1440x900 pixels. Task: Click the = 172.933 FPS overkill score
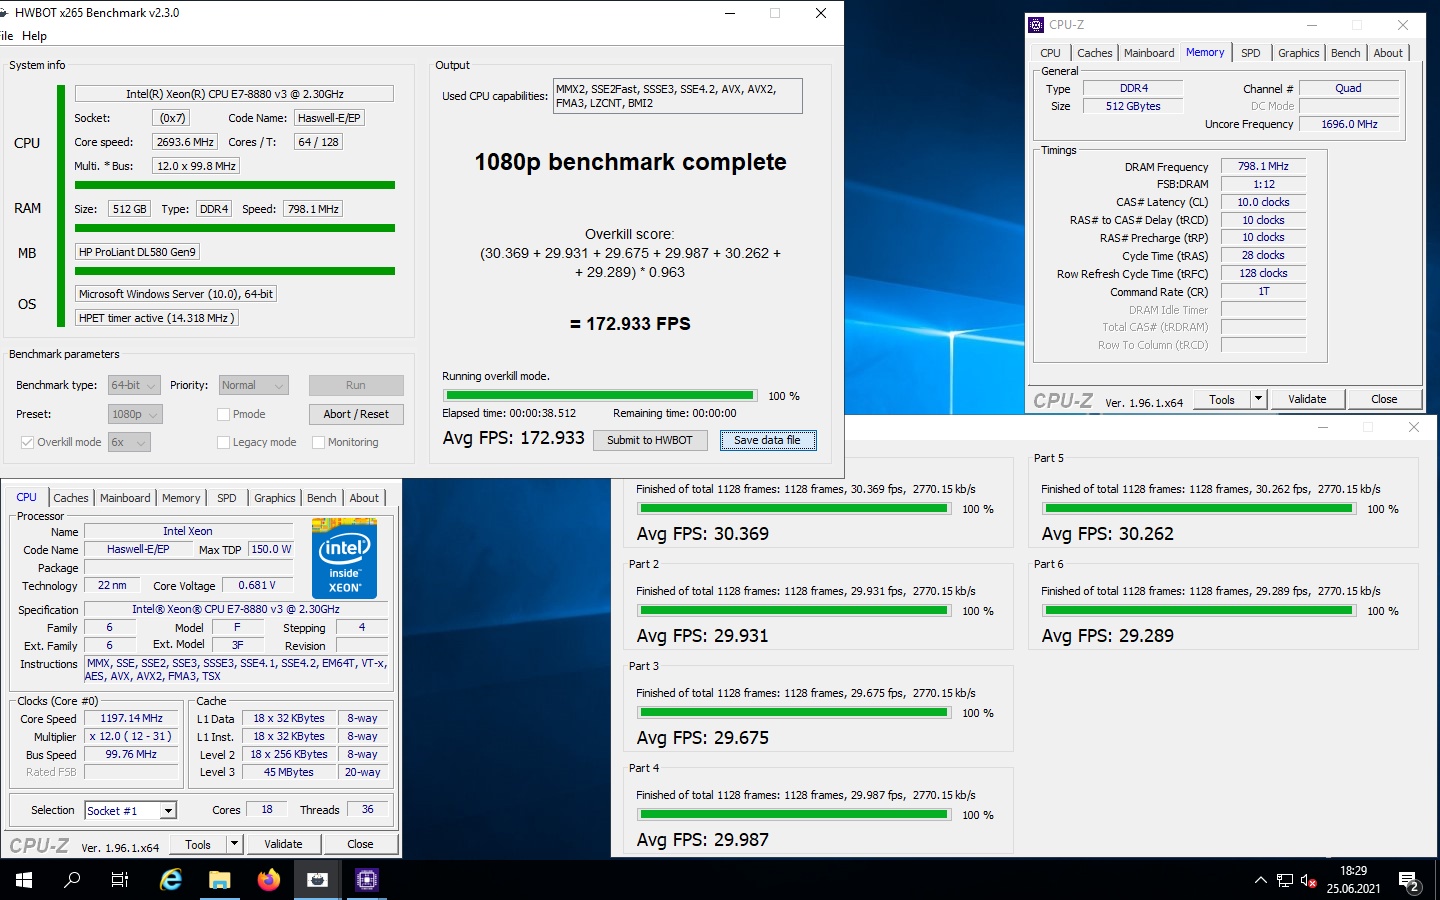pyautogui.click(x=630, y=324)
